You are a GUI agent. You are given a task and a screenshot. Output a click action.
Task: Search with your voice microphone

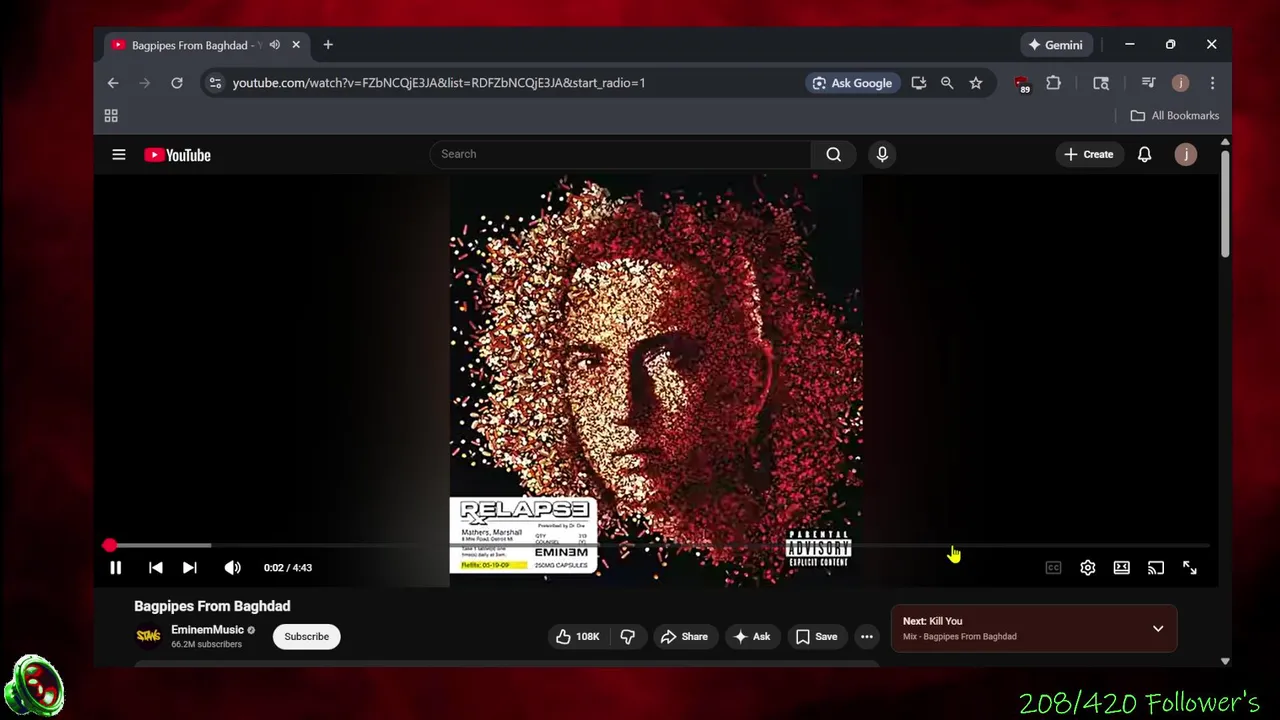[x=882, y=154]
